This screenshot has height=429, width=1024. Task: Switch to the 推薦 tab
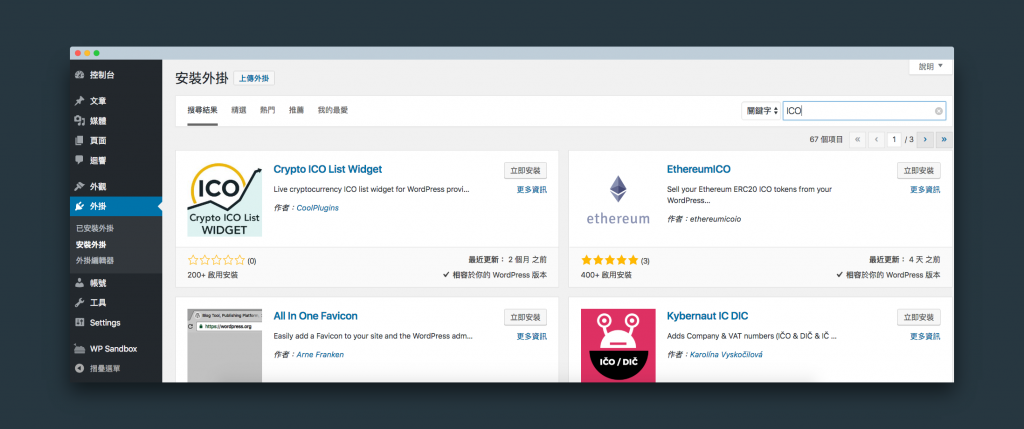pyautogui.click(x=296, y=110)
